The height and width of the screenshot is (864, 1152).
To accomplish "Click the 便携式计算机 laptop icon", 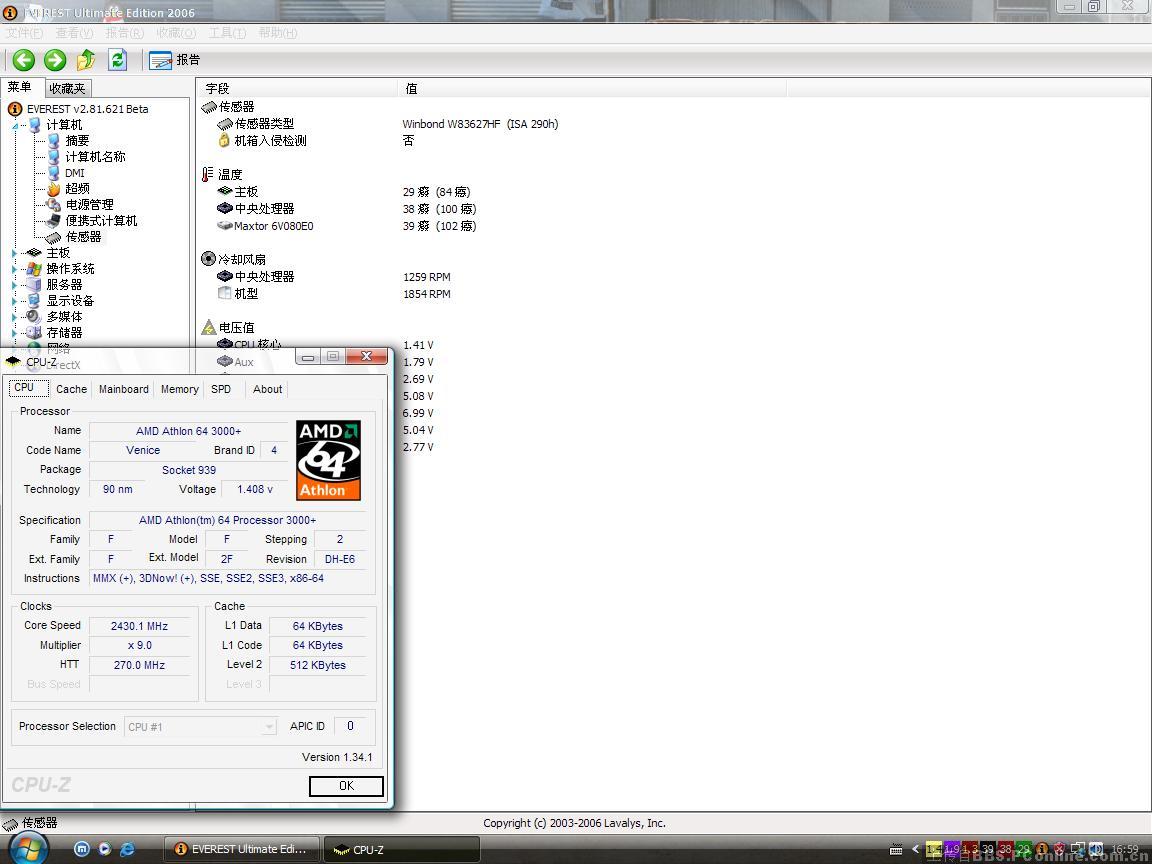I will pyautogui.click(x=54, y=220).
